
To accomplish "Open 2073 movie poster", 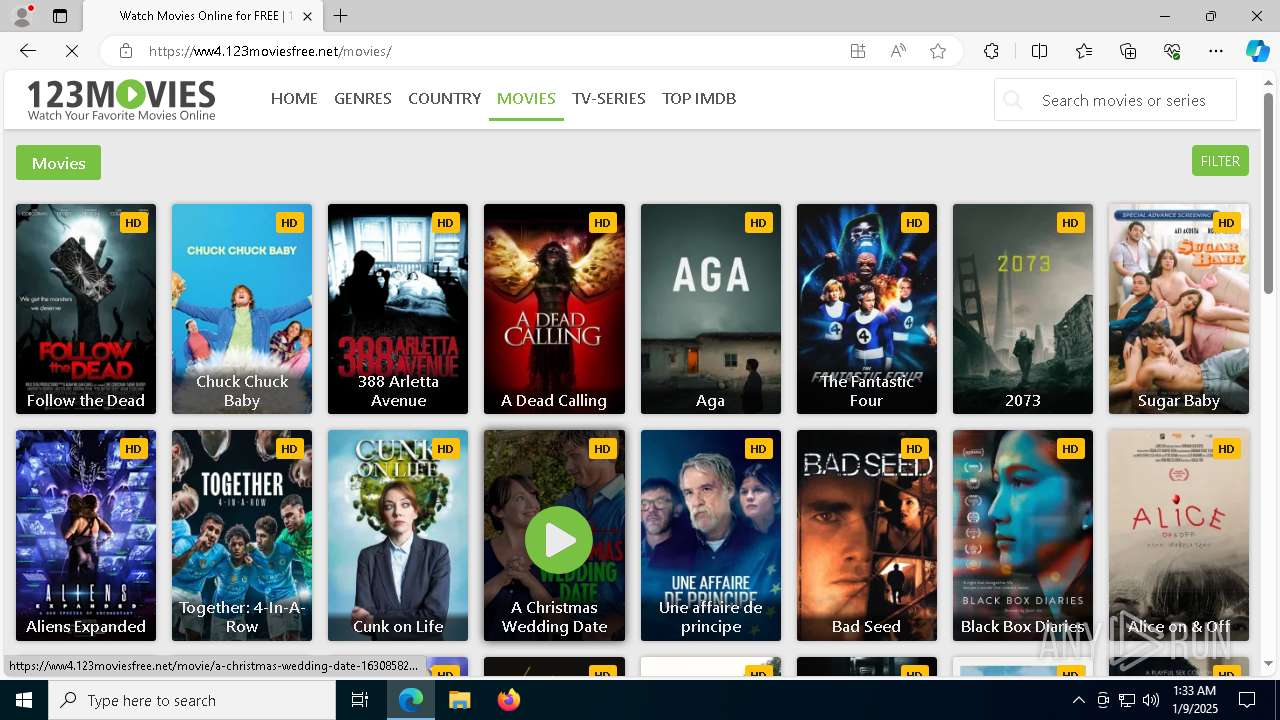I will pos(1023,309).
